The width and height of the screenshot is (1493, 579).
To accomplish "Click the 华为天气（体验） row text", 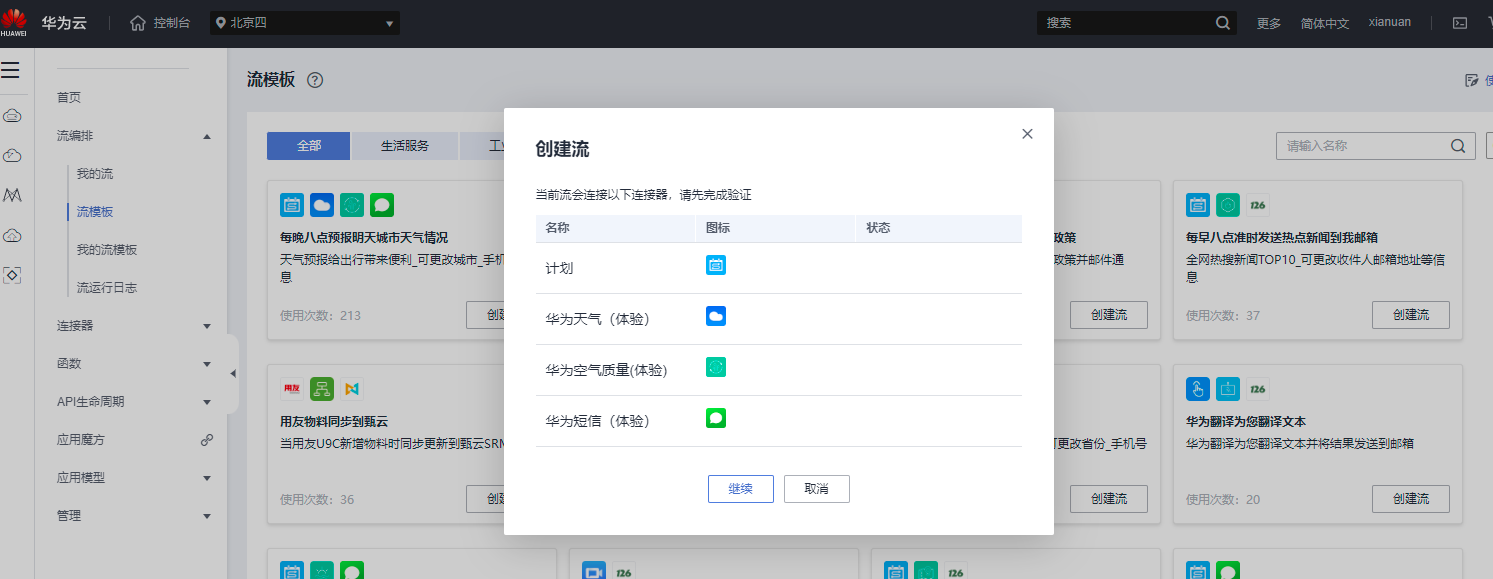I will 597,319.
